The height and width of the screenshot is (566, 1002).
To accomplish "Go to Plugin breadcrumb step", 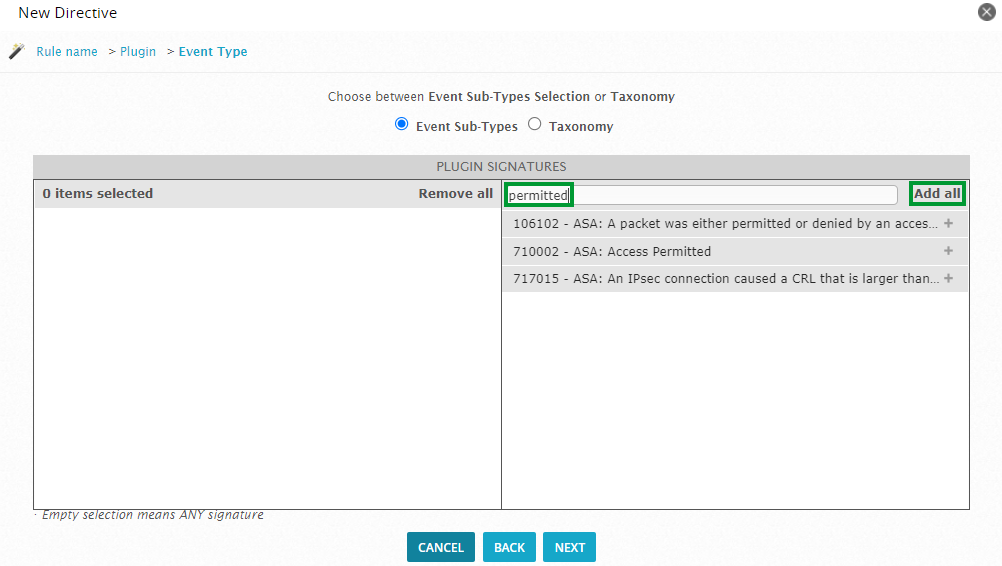I will (x=138, y=52).
